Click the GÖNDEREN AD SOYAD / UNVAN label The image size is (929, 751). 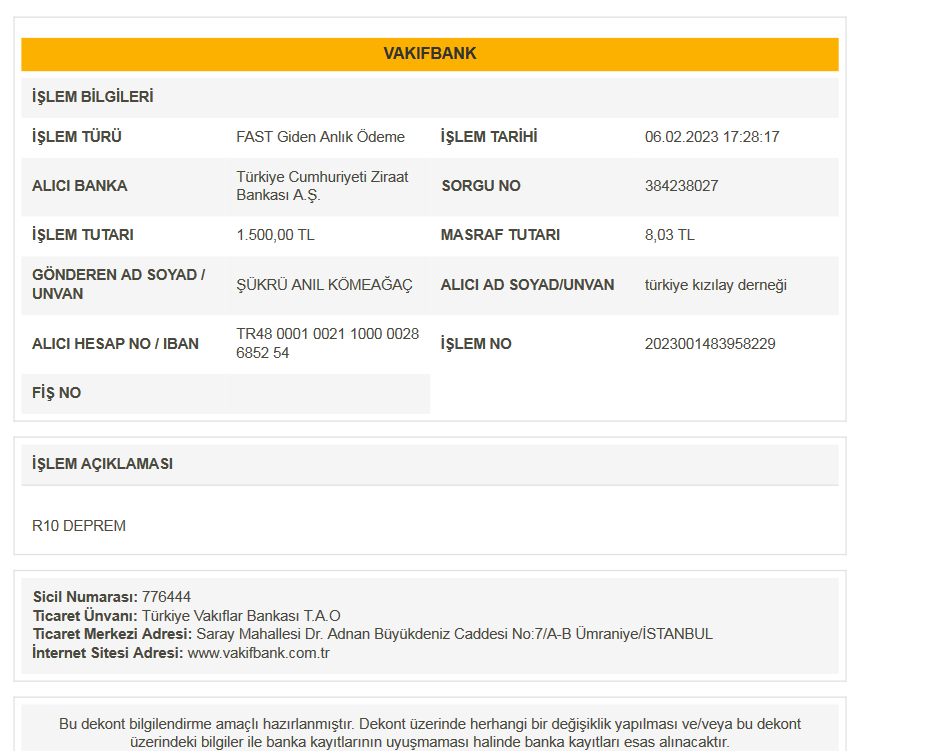[x=118, y=284]
